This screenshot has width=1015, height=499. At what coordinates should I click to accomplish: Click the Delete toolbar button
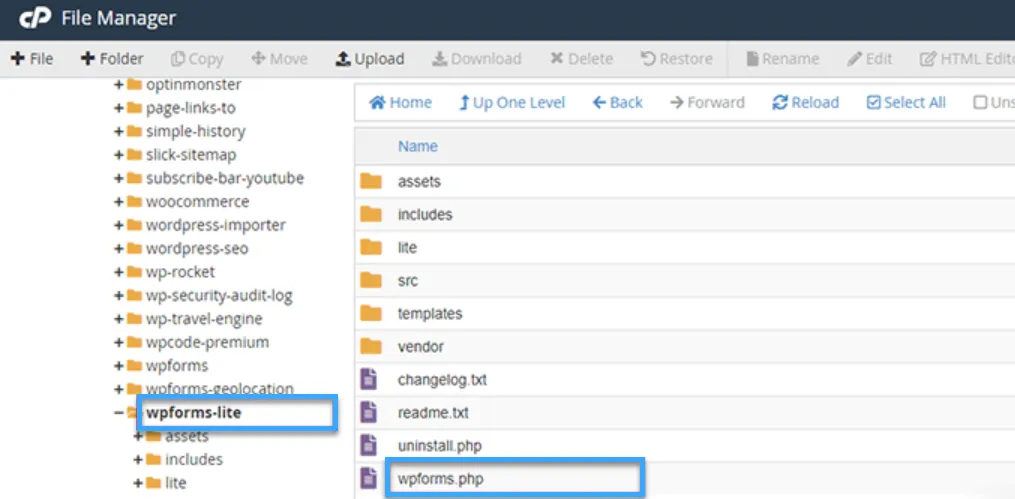coord(581,59)
